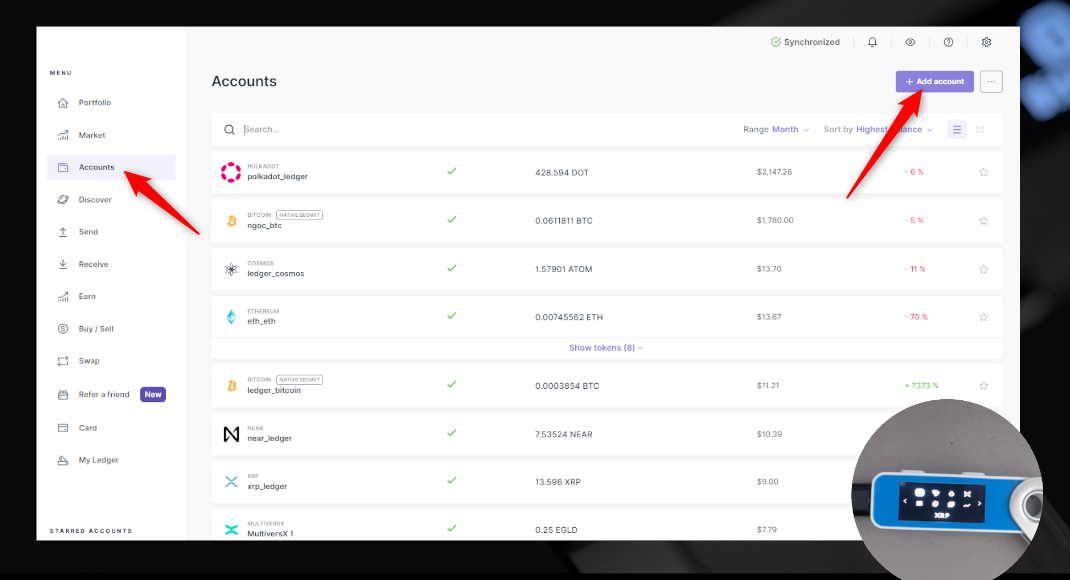Open the settings gear icon
This screenshot has height=580, width=1070.
click(986, 42)
